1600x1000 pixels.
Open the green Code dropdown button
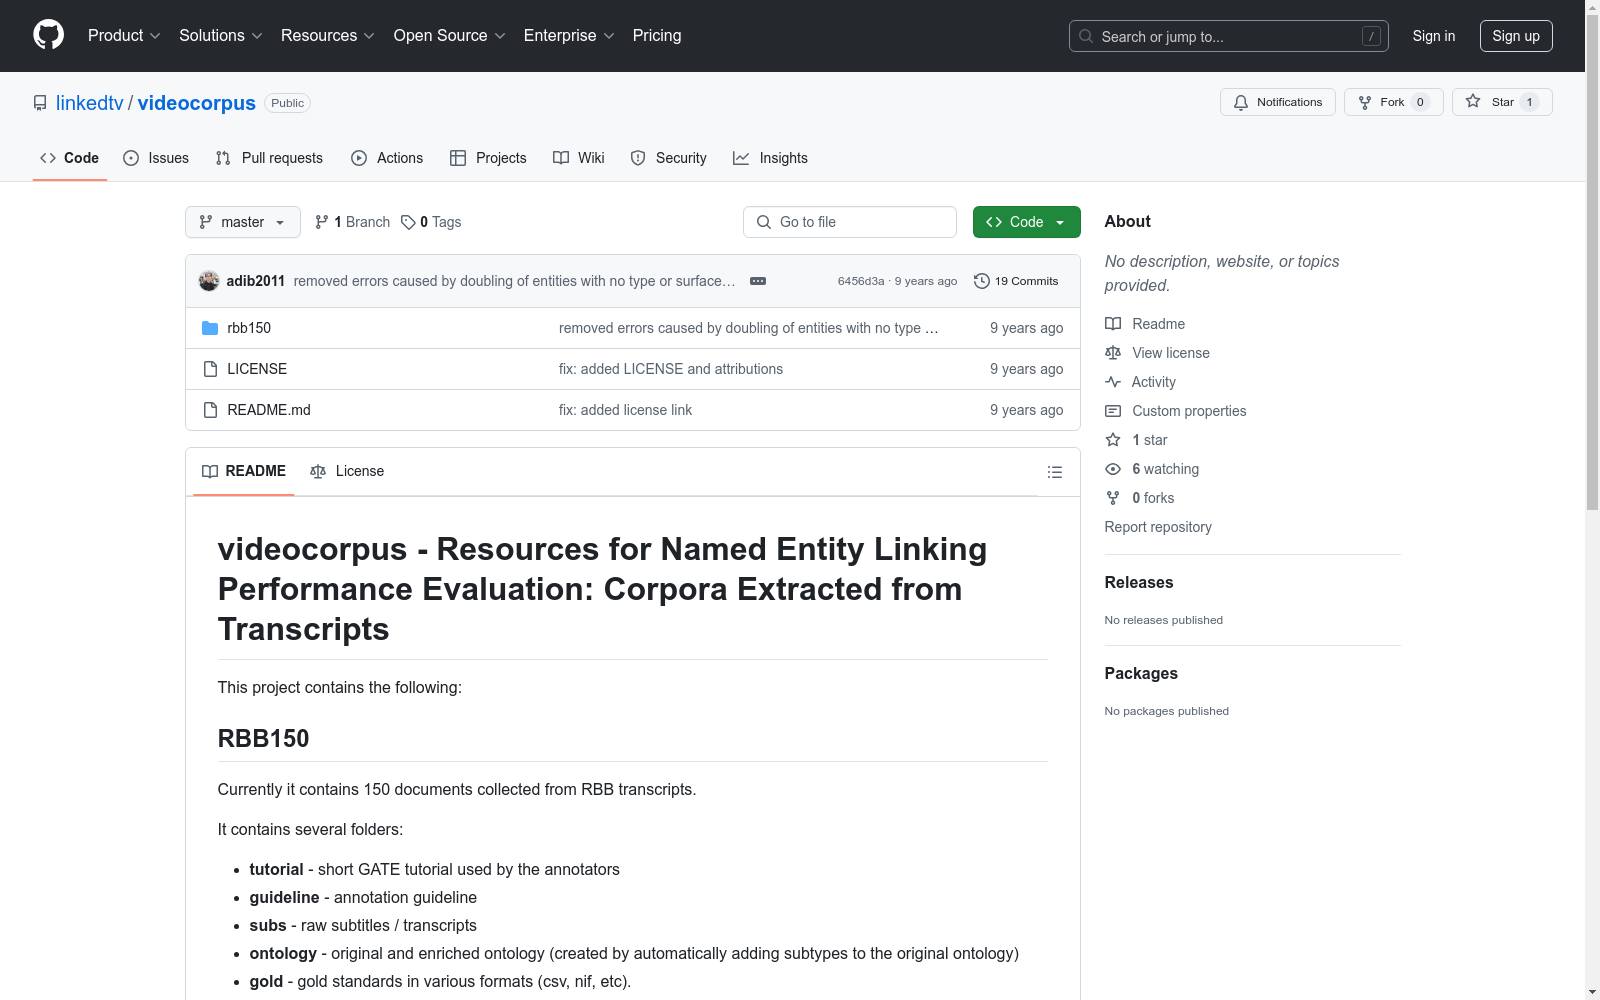coord(1026,222)
